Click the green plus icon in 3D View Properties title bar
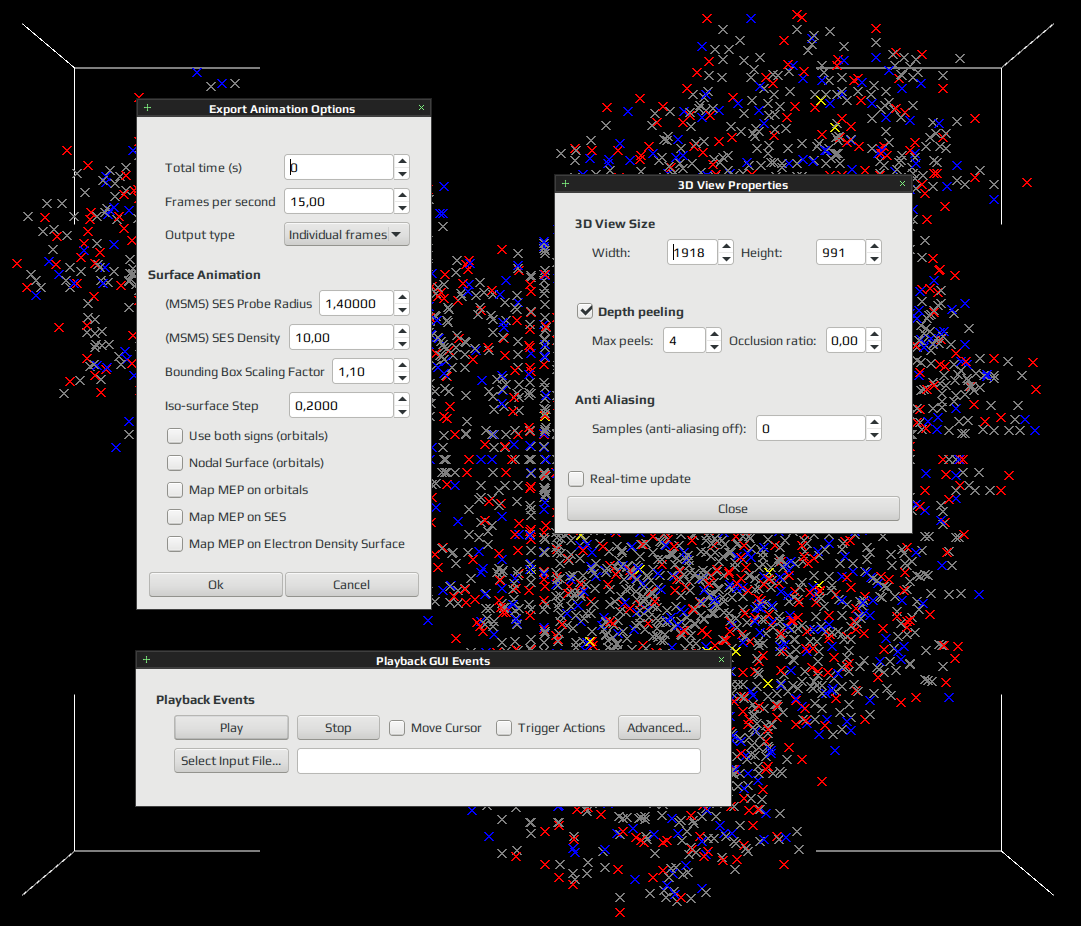This screenshot has height=926, width=1081. pos(565,183)
